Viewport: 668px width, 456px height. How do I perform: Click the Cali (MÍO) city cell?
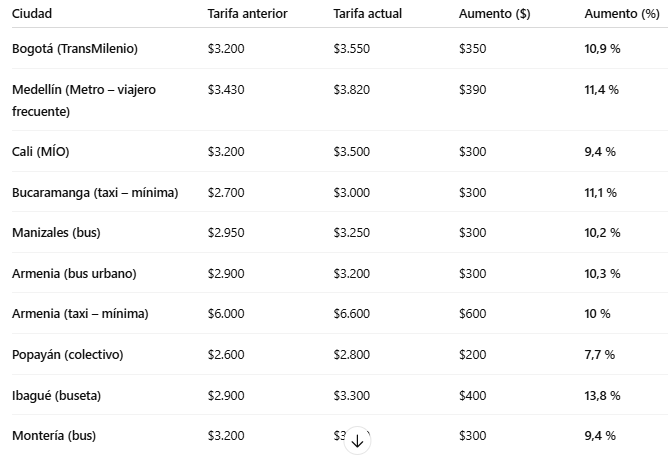tap(40, 152)
